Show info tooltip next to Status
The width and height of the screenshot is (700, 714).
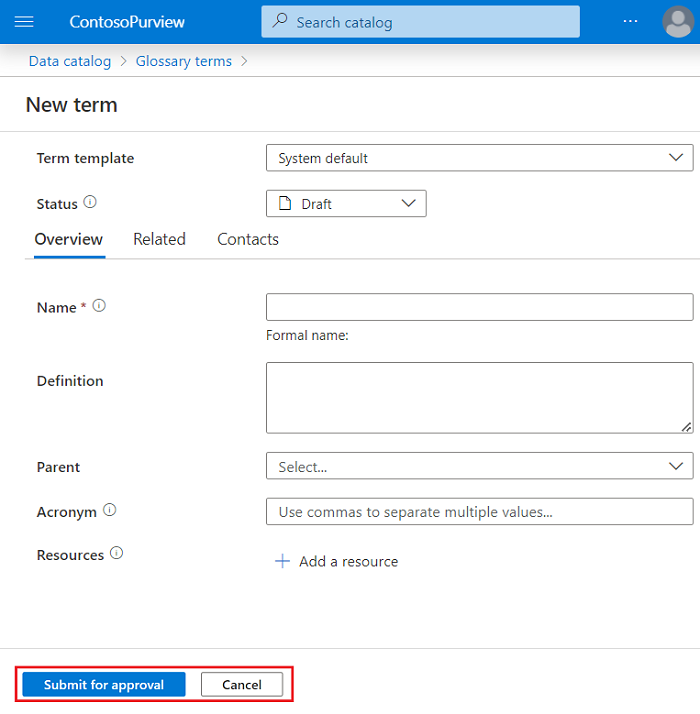[x=90, y=201]
